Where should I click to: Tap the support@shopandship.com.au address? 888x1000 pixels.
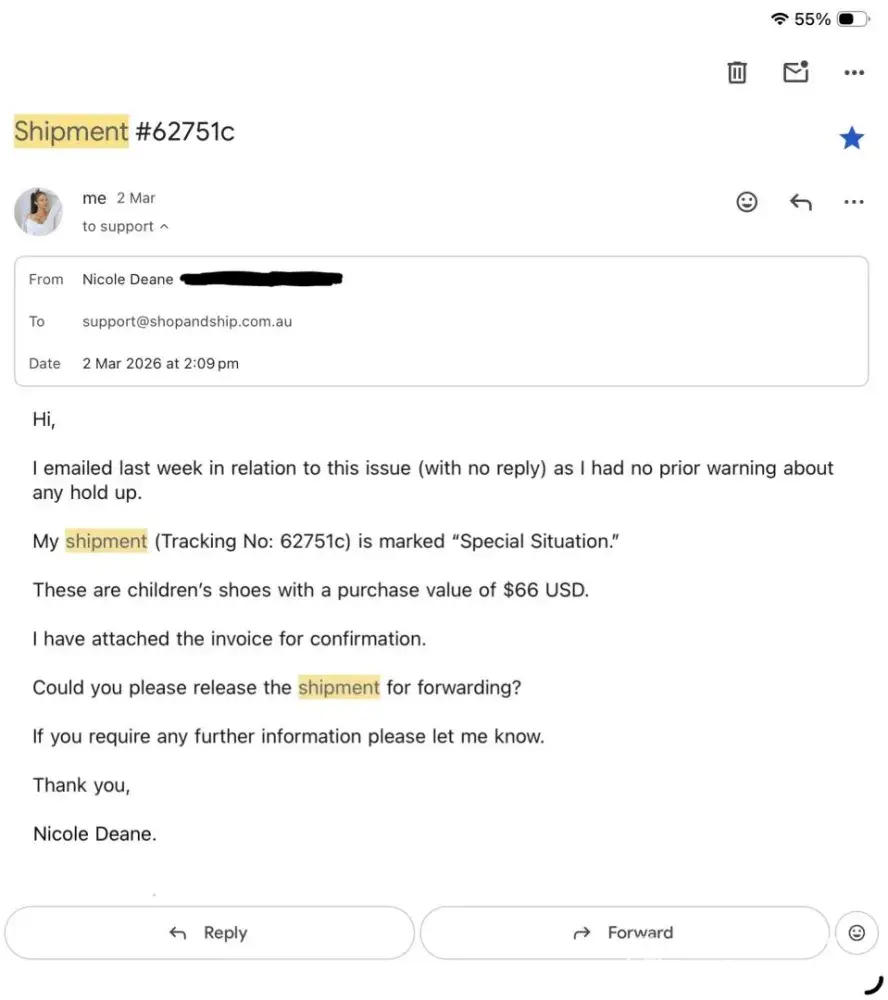pos(187,321)
